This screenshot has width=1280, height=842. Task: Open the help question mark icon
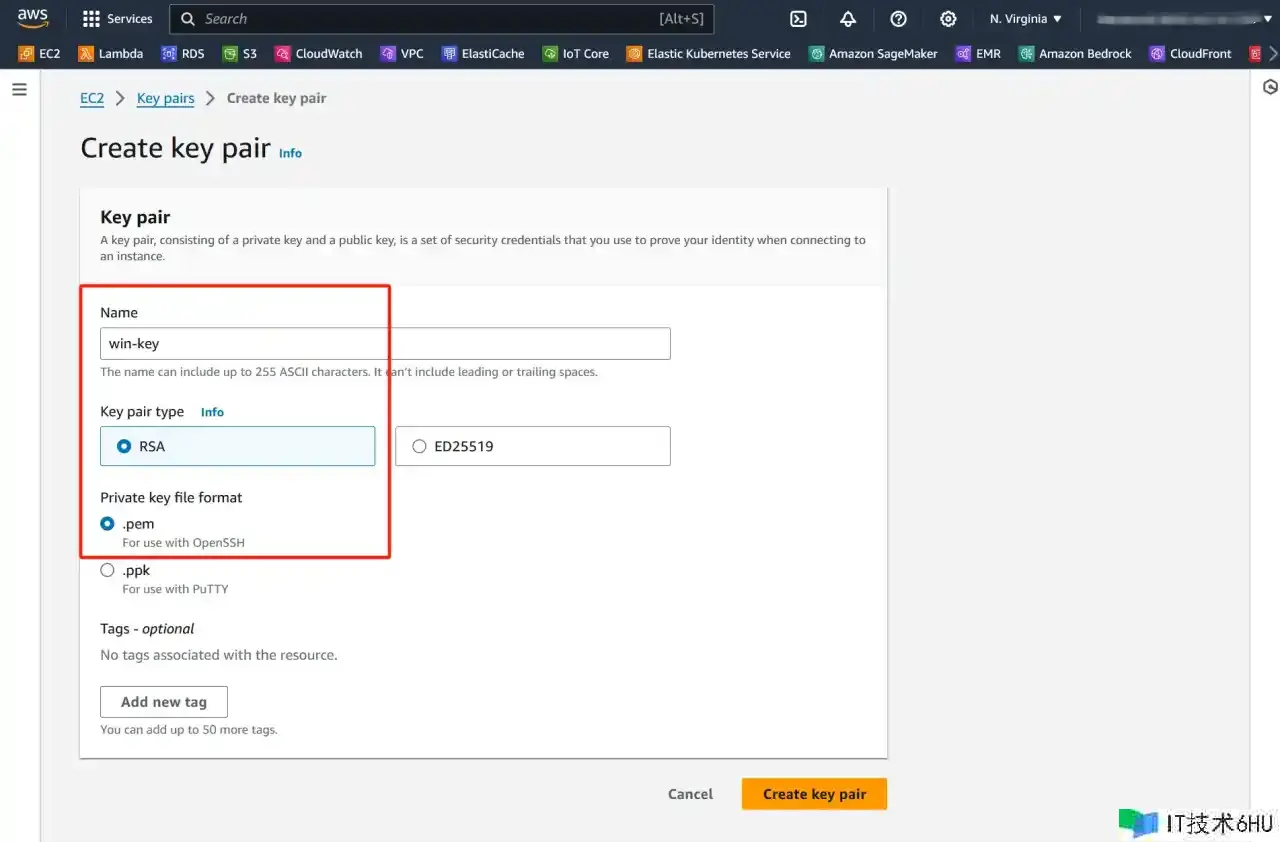[898, 19]
